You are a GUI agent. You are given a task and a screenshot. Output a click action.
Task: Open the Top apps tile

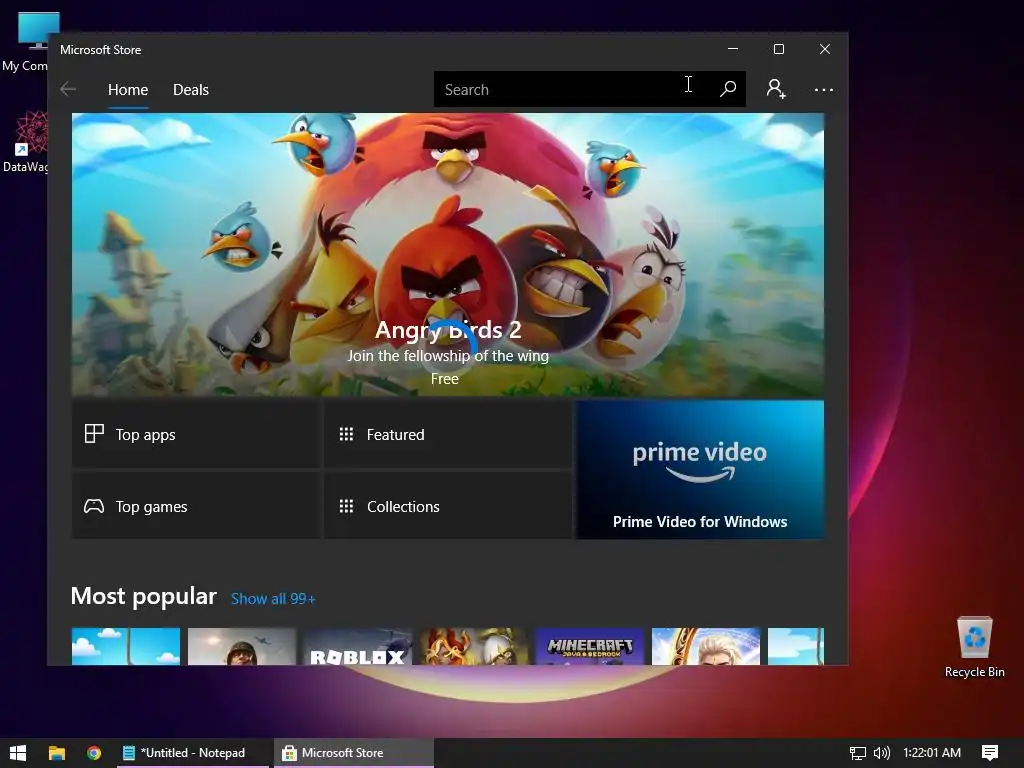(196, 434)
